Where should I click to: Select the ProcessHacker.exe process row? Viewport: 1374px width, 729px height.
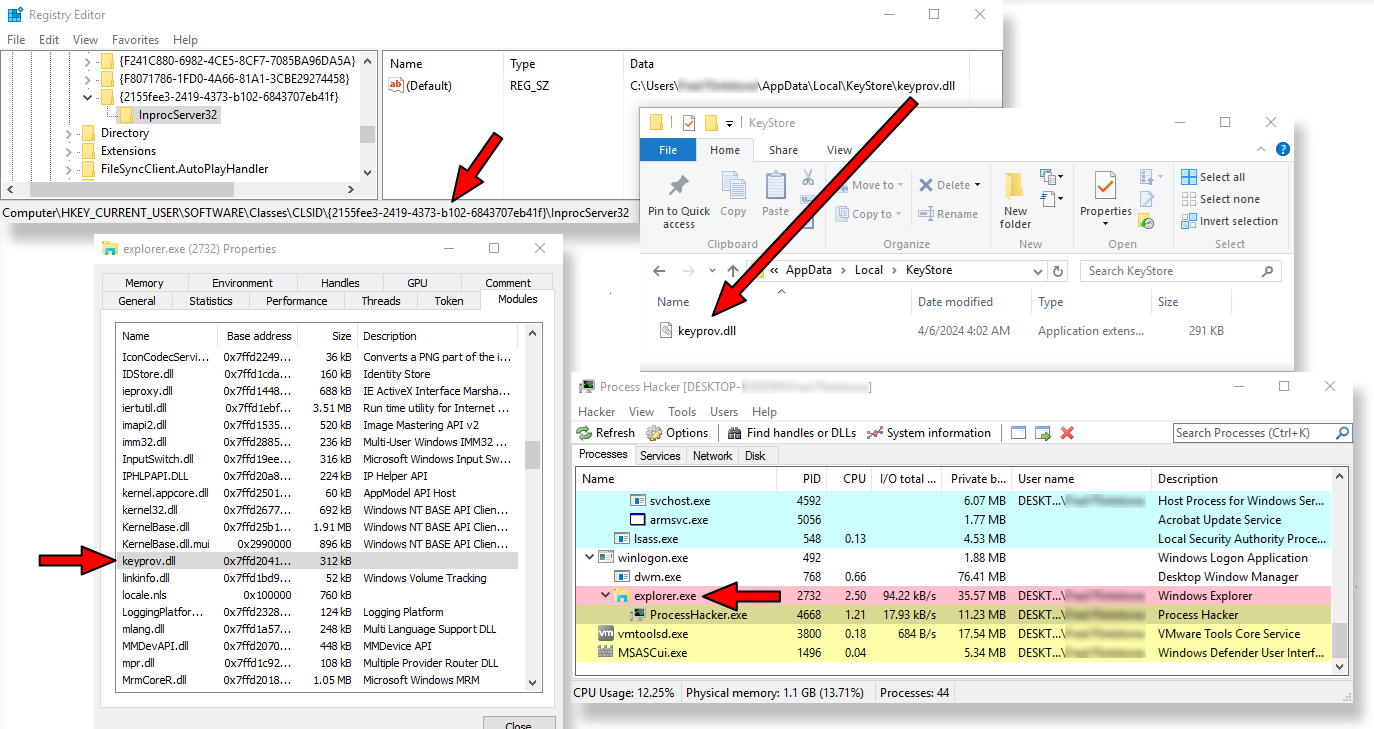pyautogui.click(x=955, y=615)
